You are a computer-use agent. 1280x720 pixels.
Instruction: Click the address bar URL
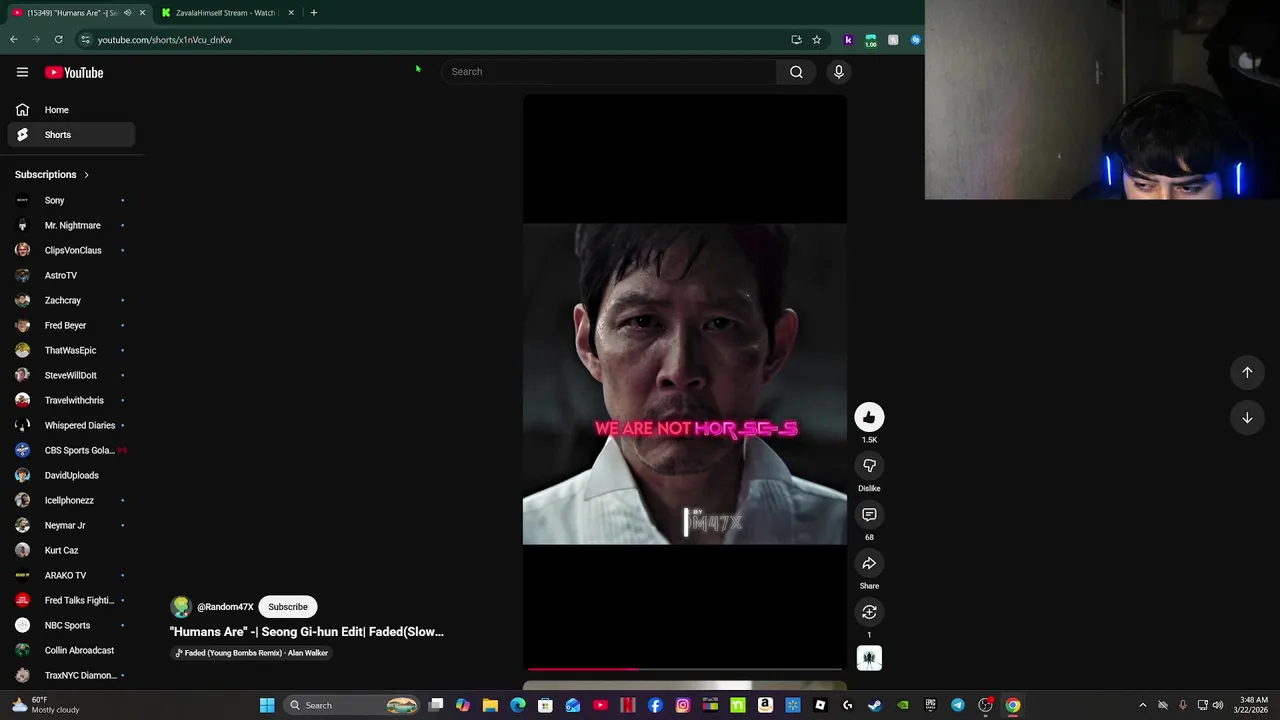coord(165,40)
